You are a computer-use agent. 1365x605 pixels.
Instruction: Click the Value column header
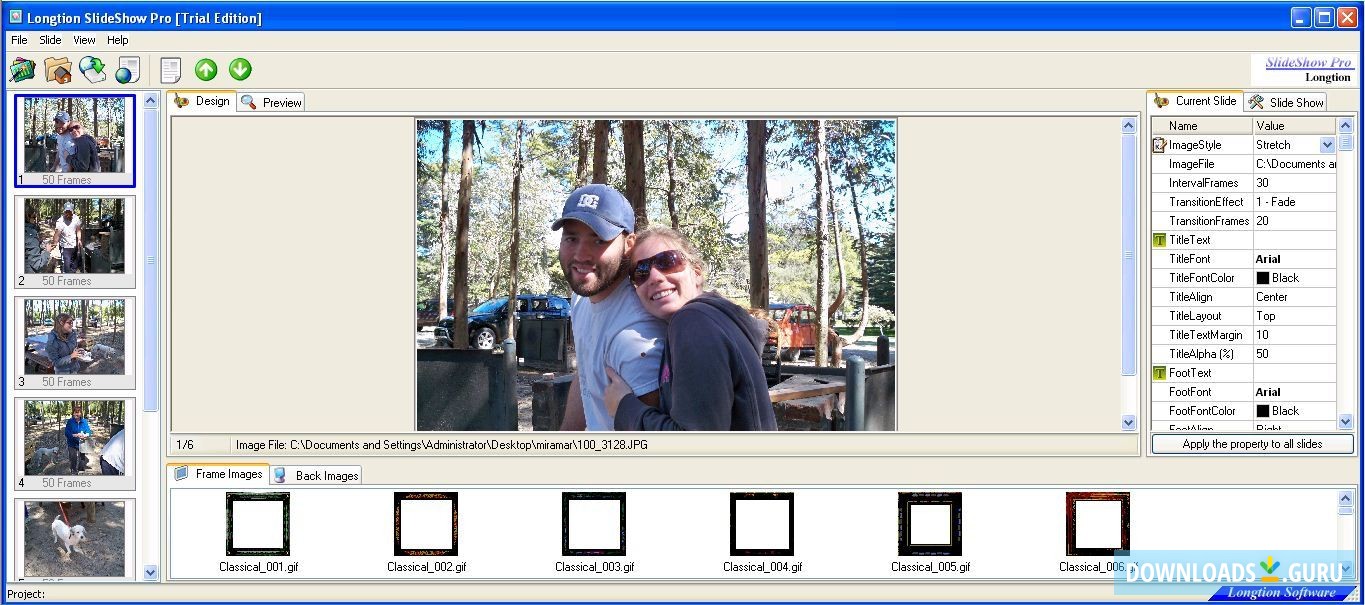click(1295, 126)
